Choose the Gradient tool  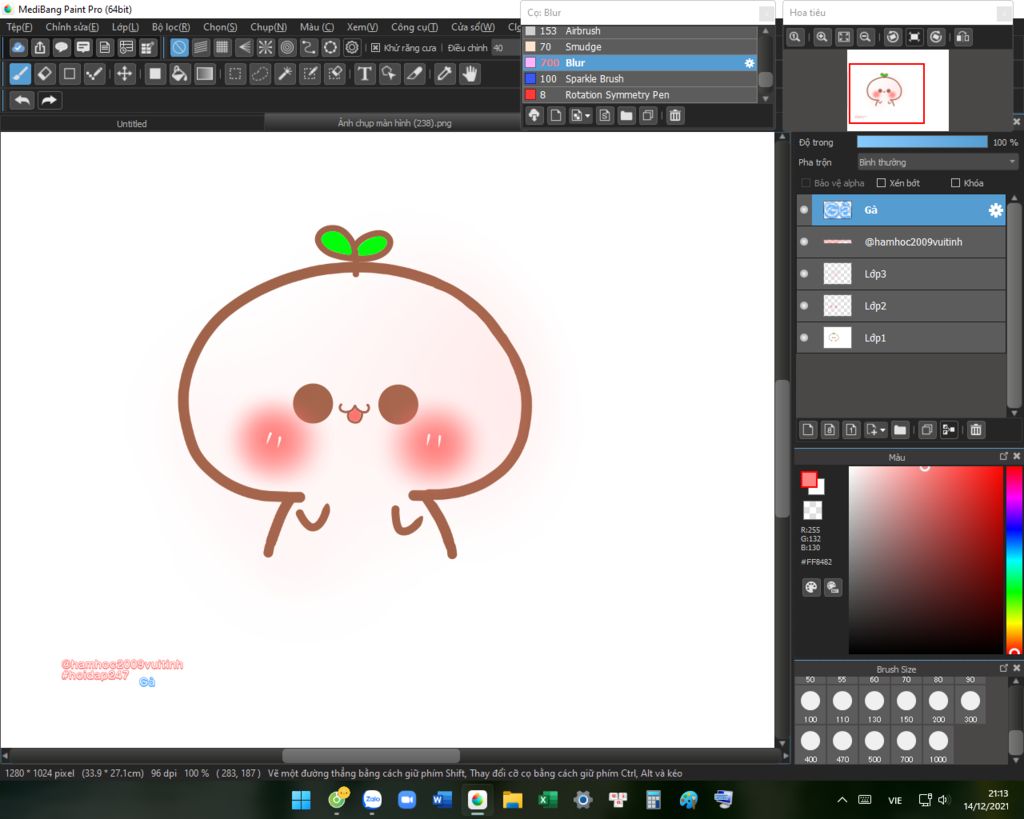pos(204,74)
